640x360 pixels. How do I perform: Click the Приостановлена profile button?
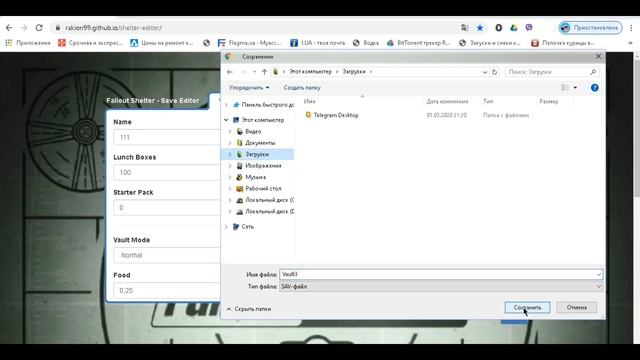click(590, 28)
